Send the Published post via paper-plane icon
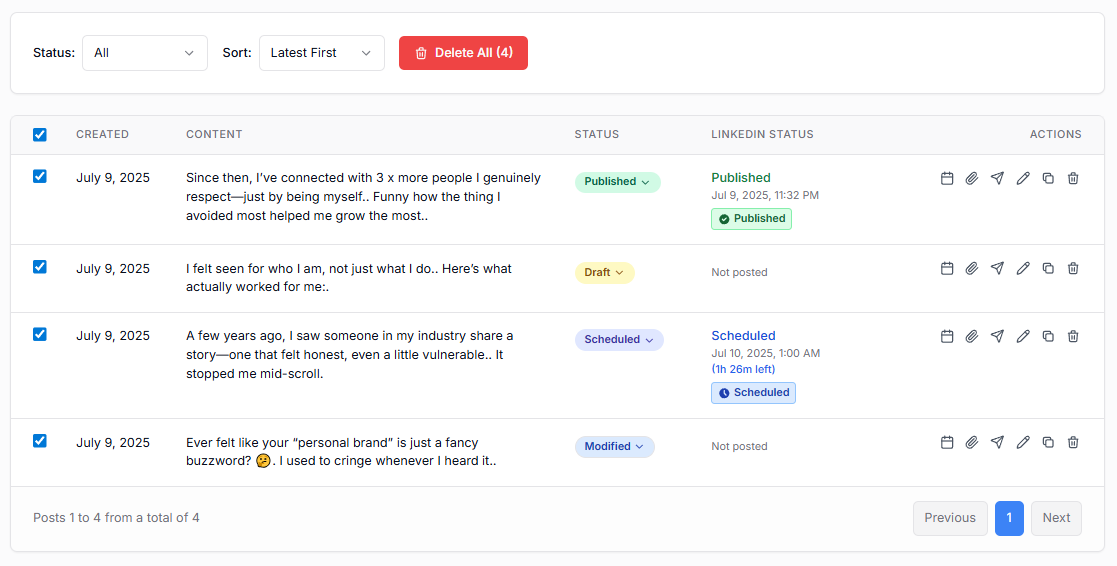This screenshot has width=1117, height=566. (x=997, y=178)
